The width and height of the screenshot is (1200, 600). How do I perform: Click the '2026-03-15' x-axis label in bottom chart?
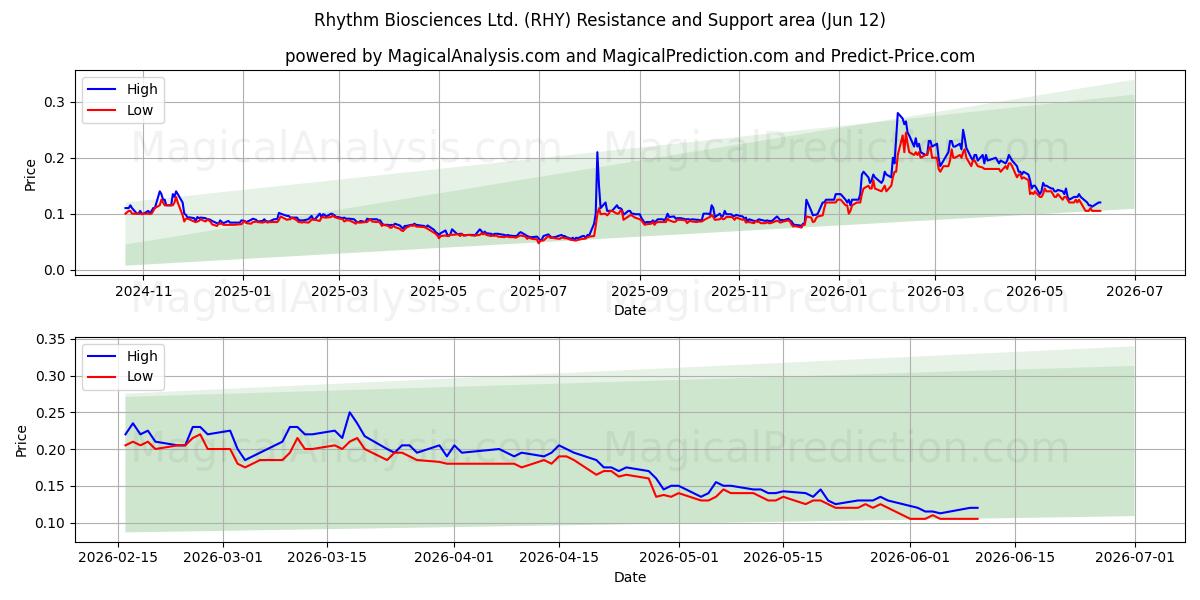(326, 557)
